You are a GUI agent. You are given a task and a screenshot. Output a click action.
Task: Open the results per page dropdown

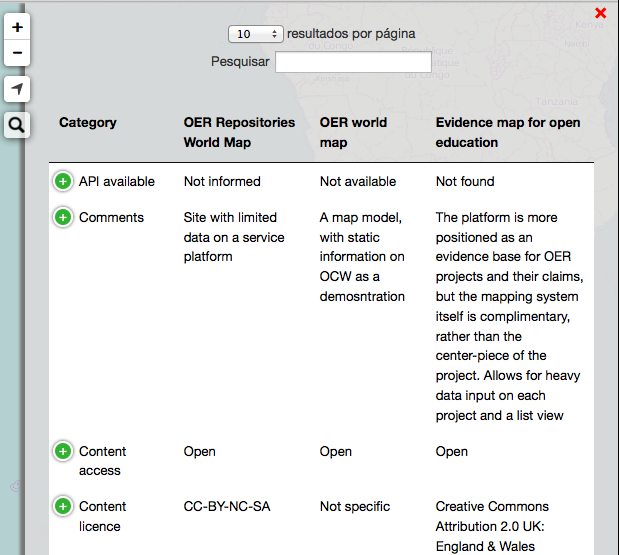point(255,34)
